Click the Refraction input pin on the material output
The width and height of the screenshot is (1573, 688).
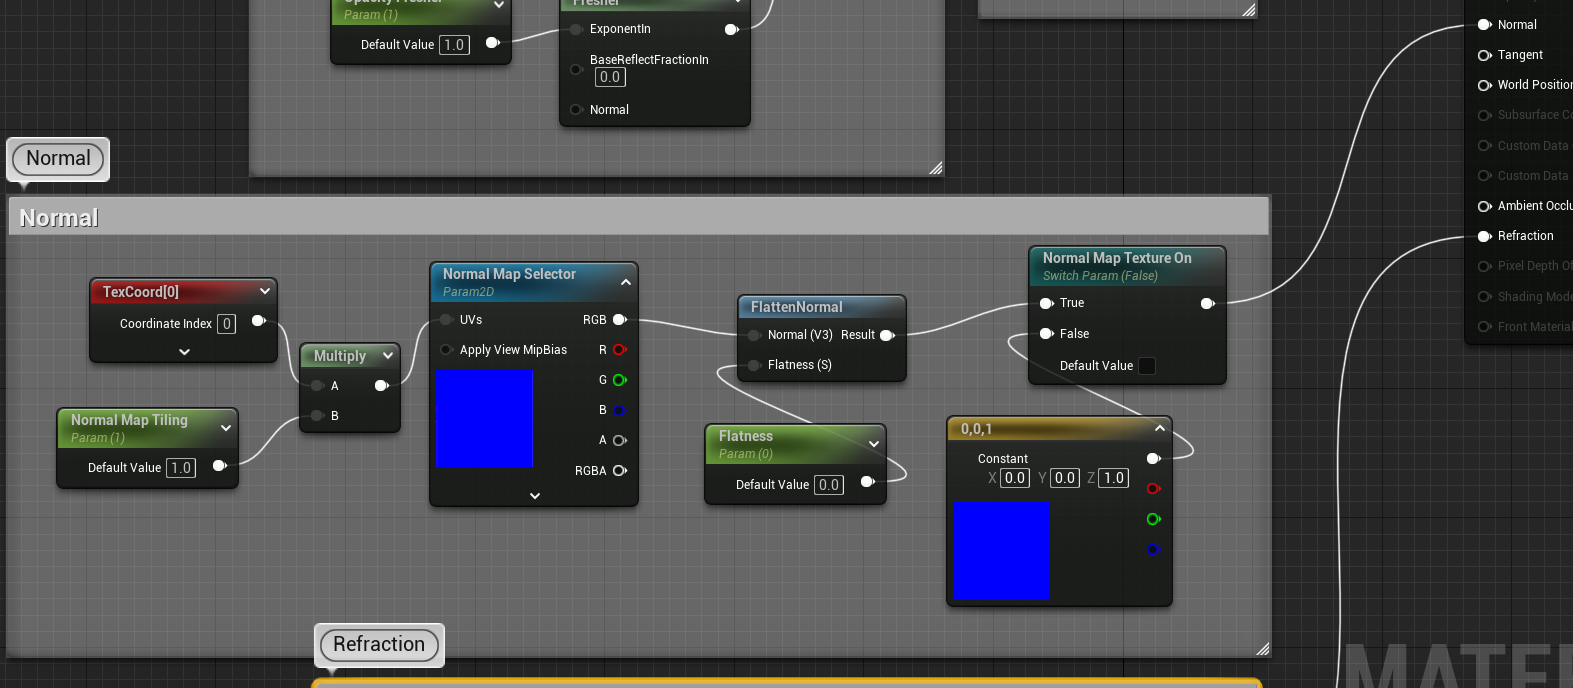(x=1484, y=236)
